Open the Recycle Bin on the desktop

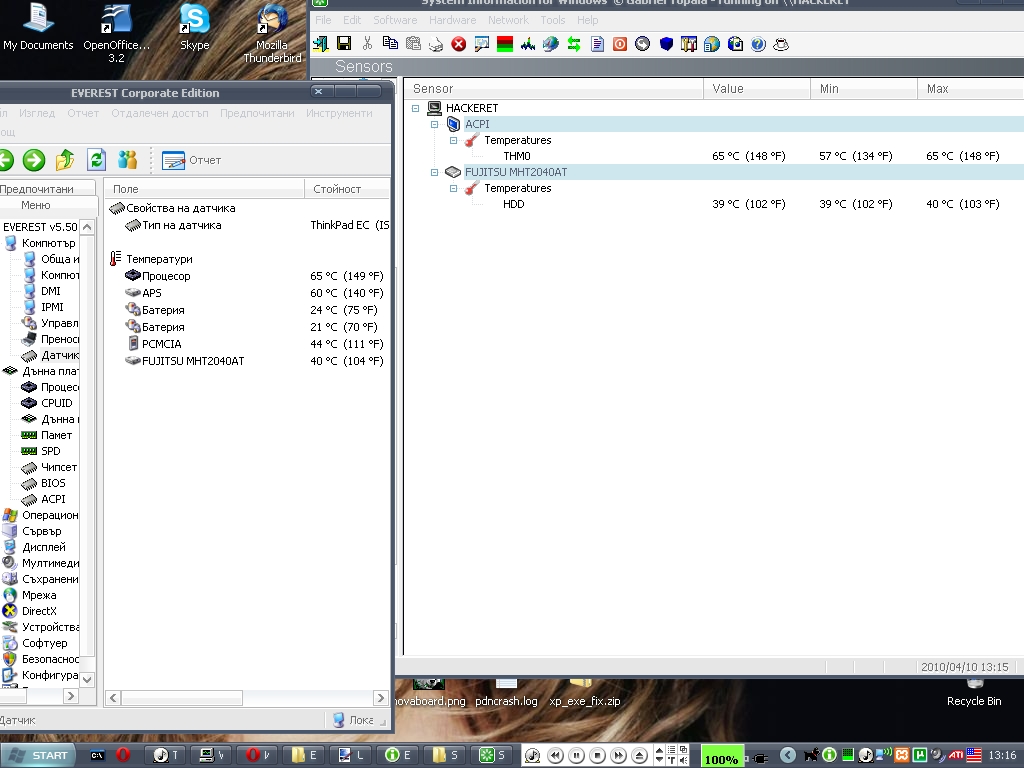974,695
